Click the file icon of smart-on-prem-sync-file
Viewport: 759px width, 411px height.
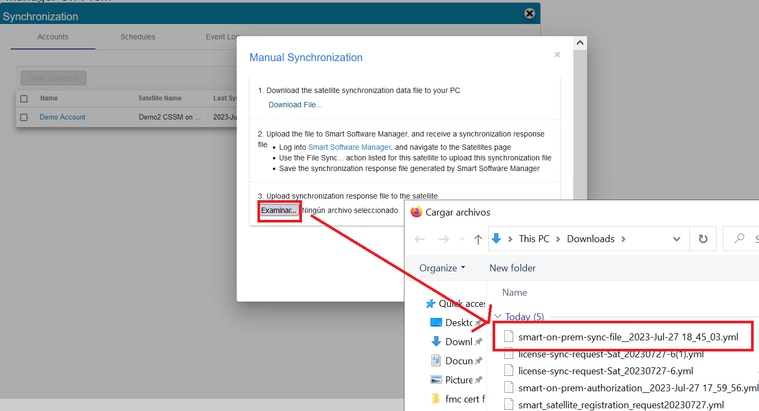(x=508, y=336)
